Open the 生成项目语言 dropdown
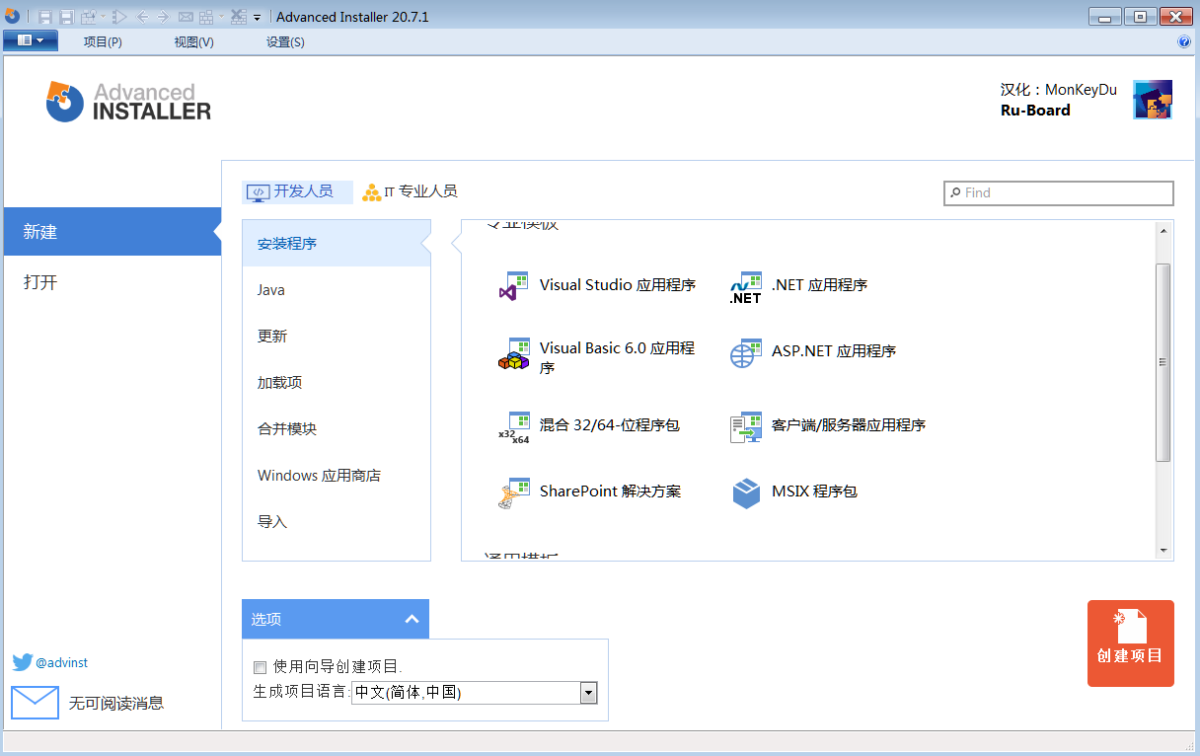The width and height of the screenshot is (1200, 756). coord(589,692)
